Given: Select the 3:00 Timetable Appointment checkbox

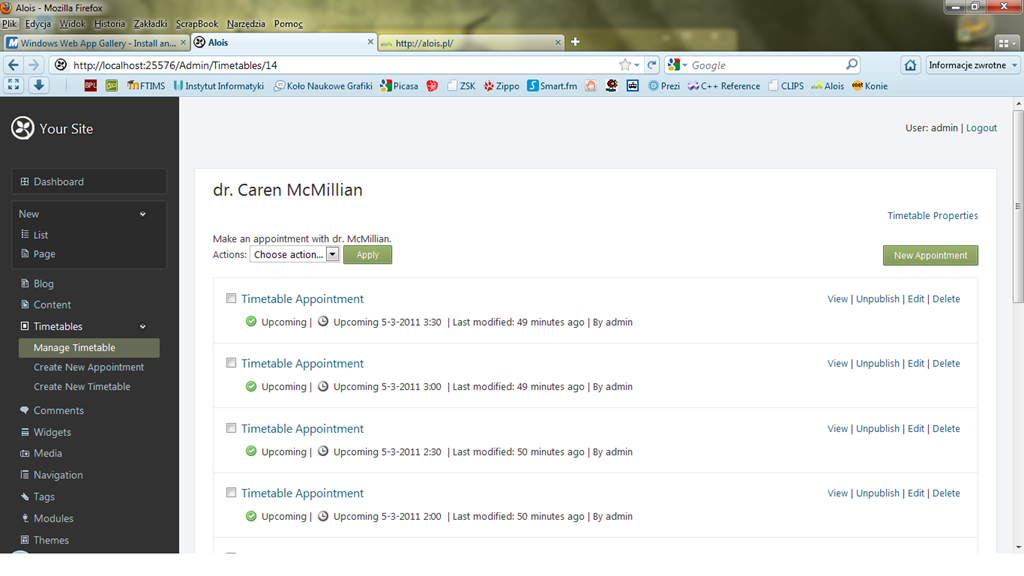Looking at the screenshot, I should pyautogui.click(x=231, y=363).
